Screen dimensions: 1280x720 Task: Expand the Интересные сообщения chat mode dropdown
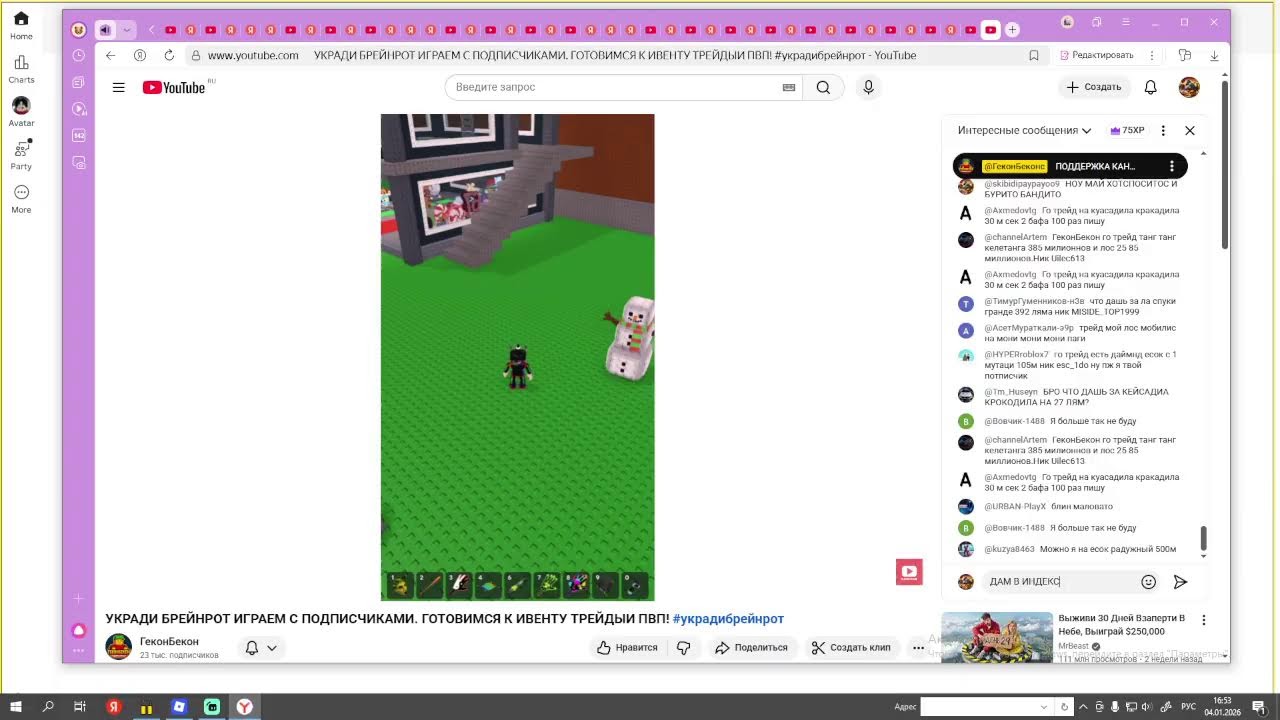click(1024, 130)
